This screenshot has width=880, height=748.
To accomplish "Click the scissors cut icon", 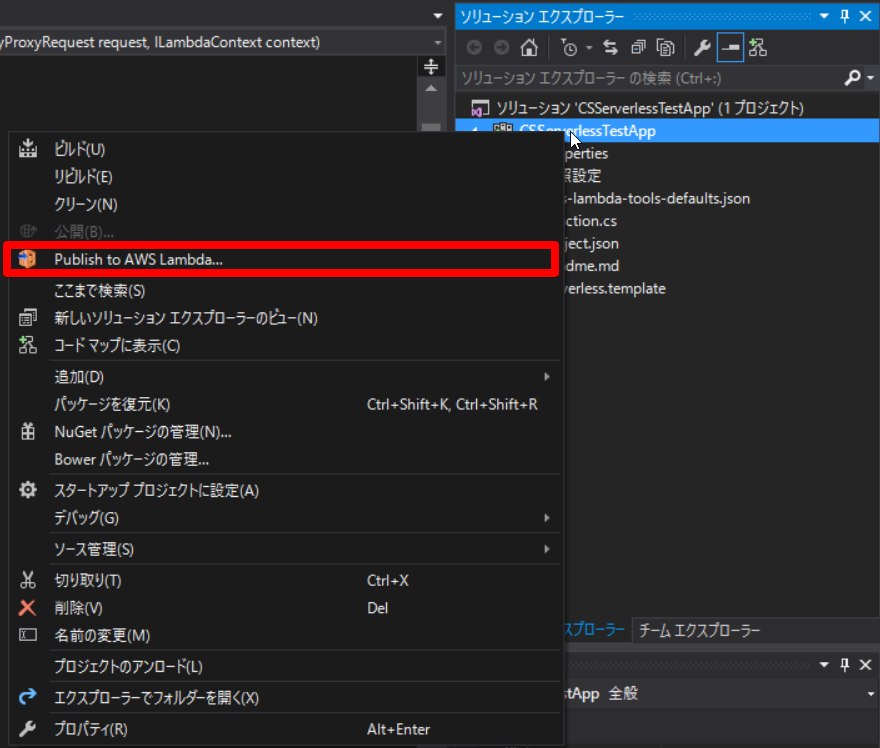I will pyautogui.click(x=28, y=580).
